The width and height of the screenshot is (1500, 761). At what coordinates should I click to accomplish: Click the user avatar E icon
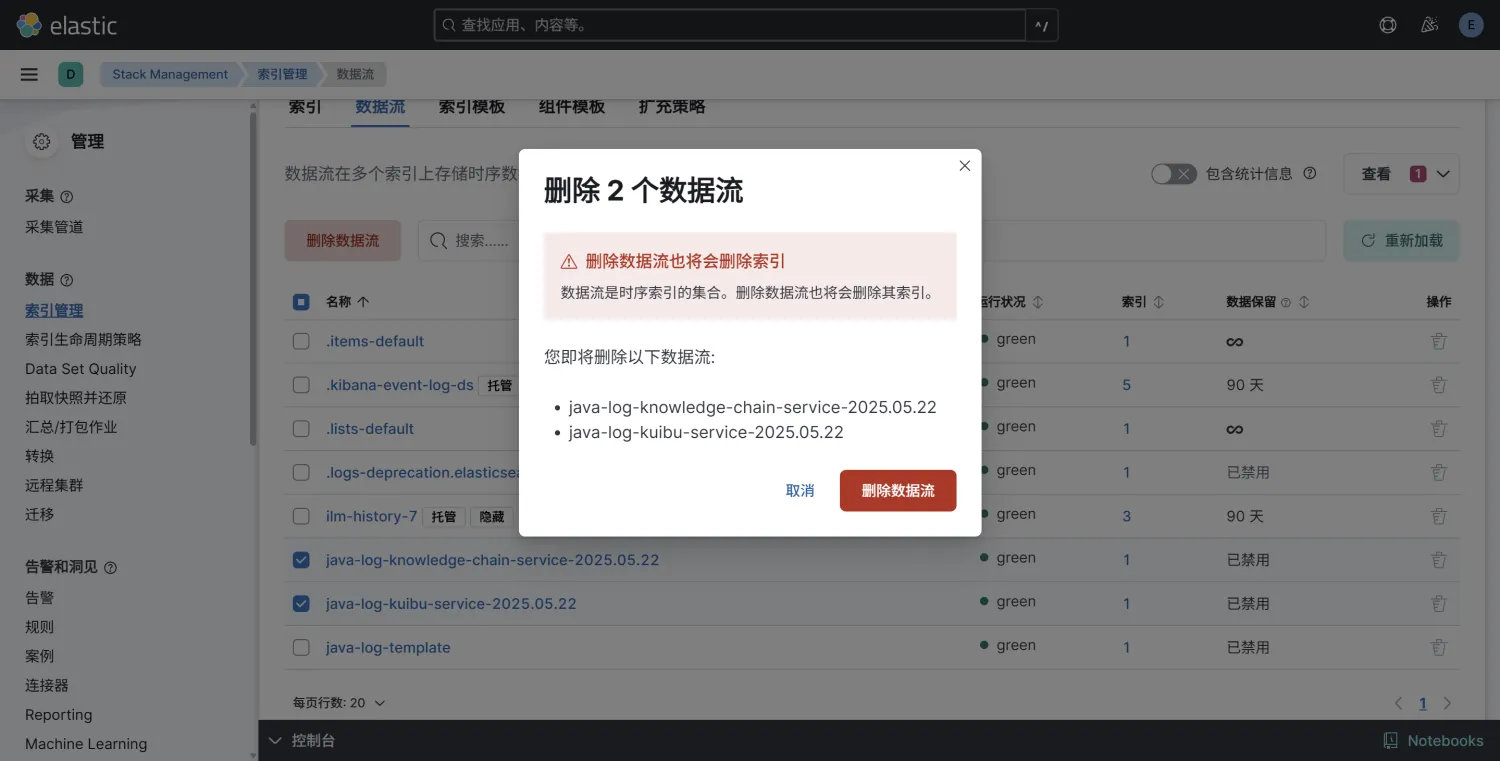click(1470, 25)
